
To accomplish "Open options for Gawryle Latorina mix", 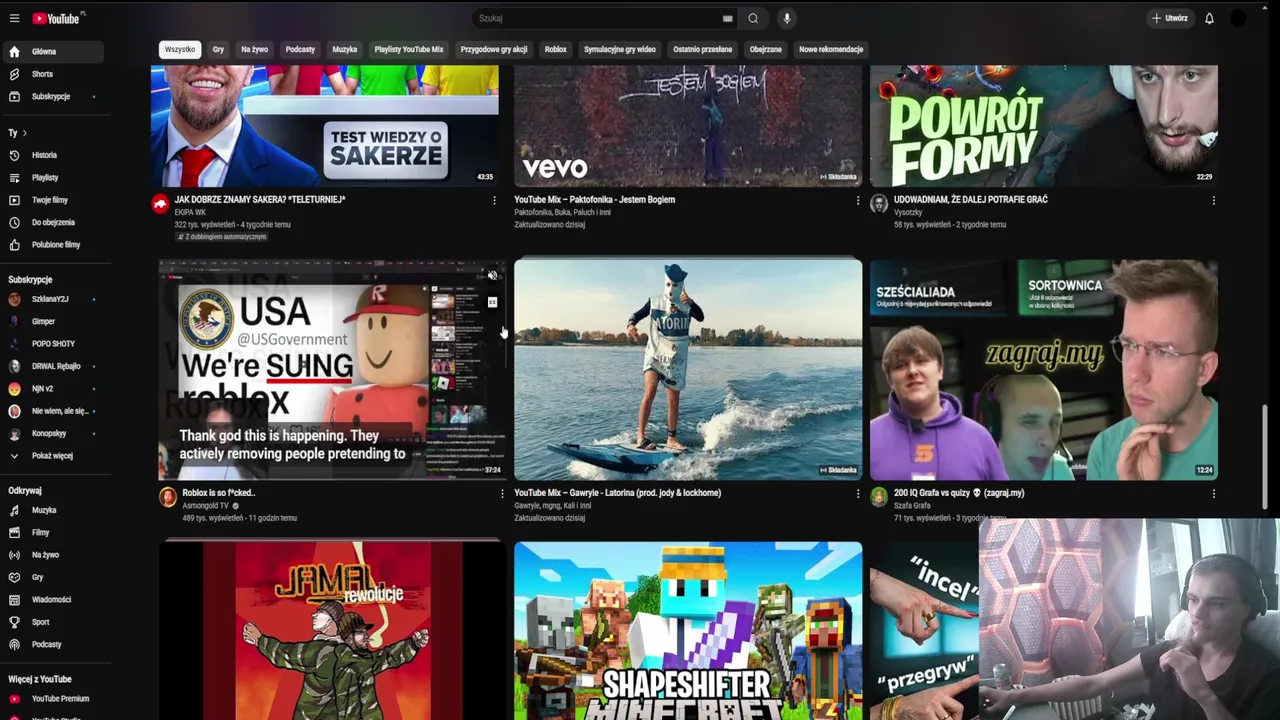I will (858, 493).
